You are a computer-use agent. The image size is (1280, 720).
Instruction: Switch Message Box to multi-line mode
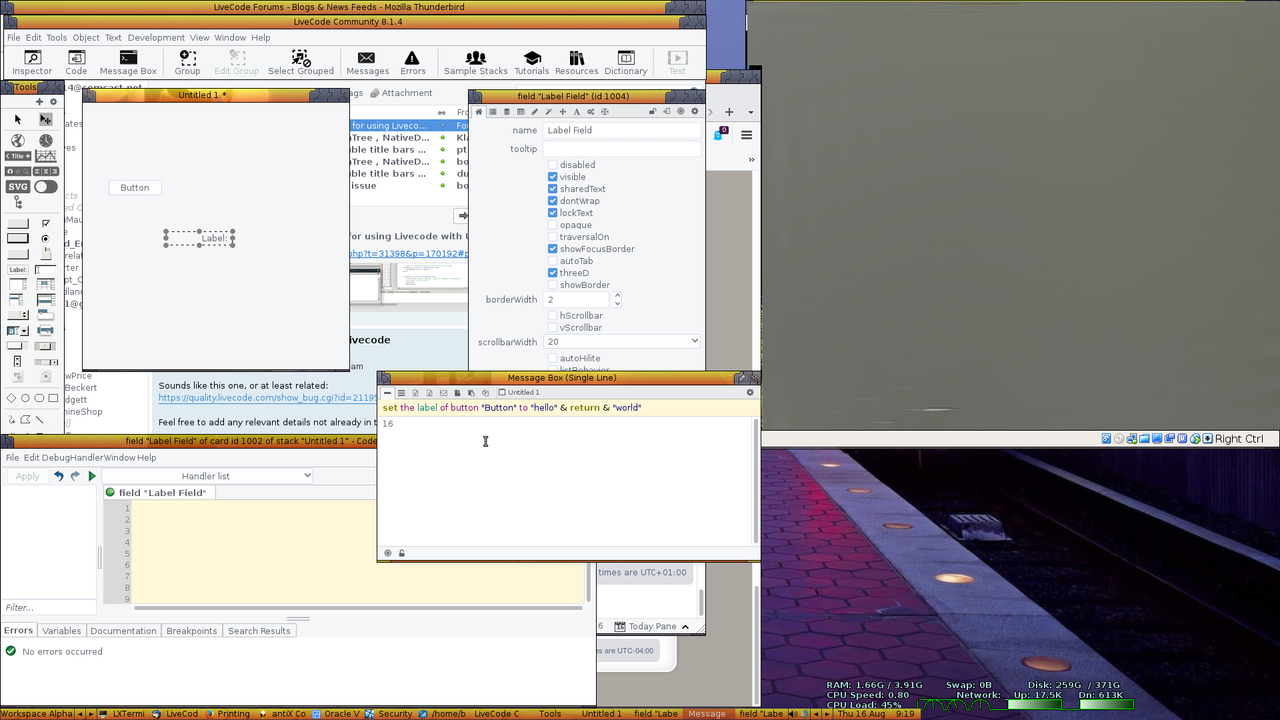click(401, 393)
